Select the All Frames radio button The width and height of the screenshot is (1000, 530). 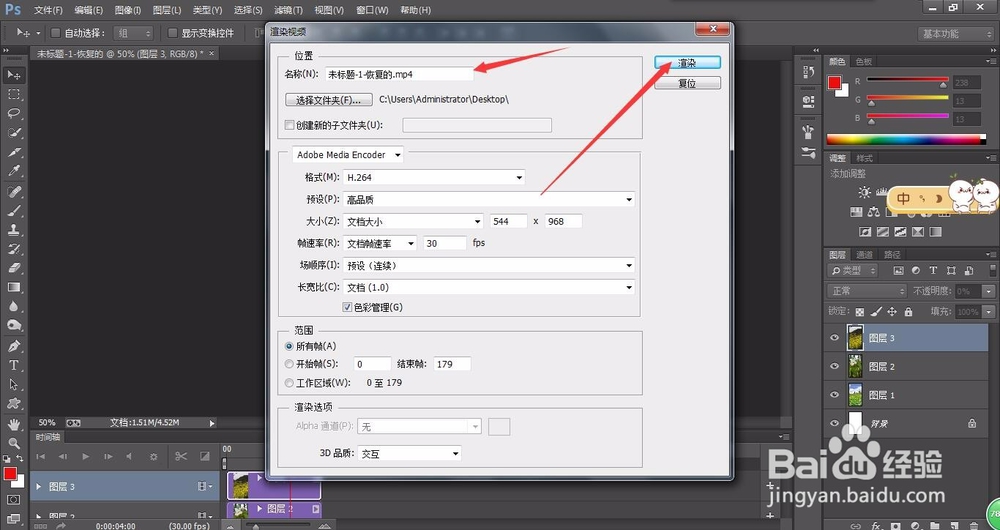(290, 346)
